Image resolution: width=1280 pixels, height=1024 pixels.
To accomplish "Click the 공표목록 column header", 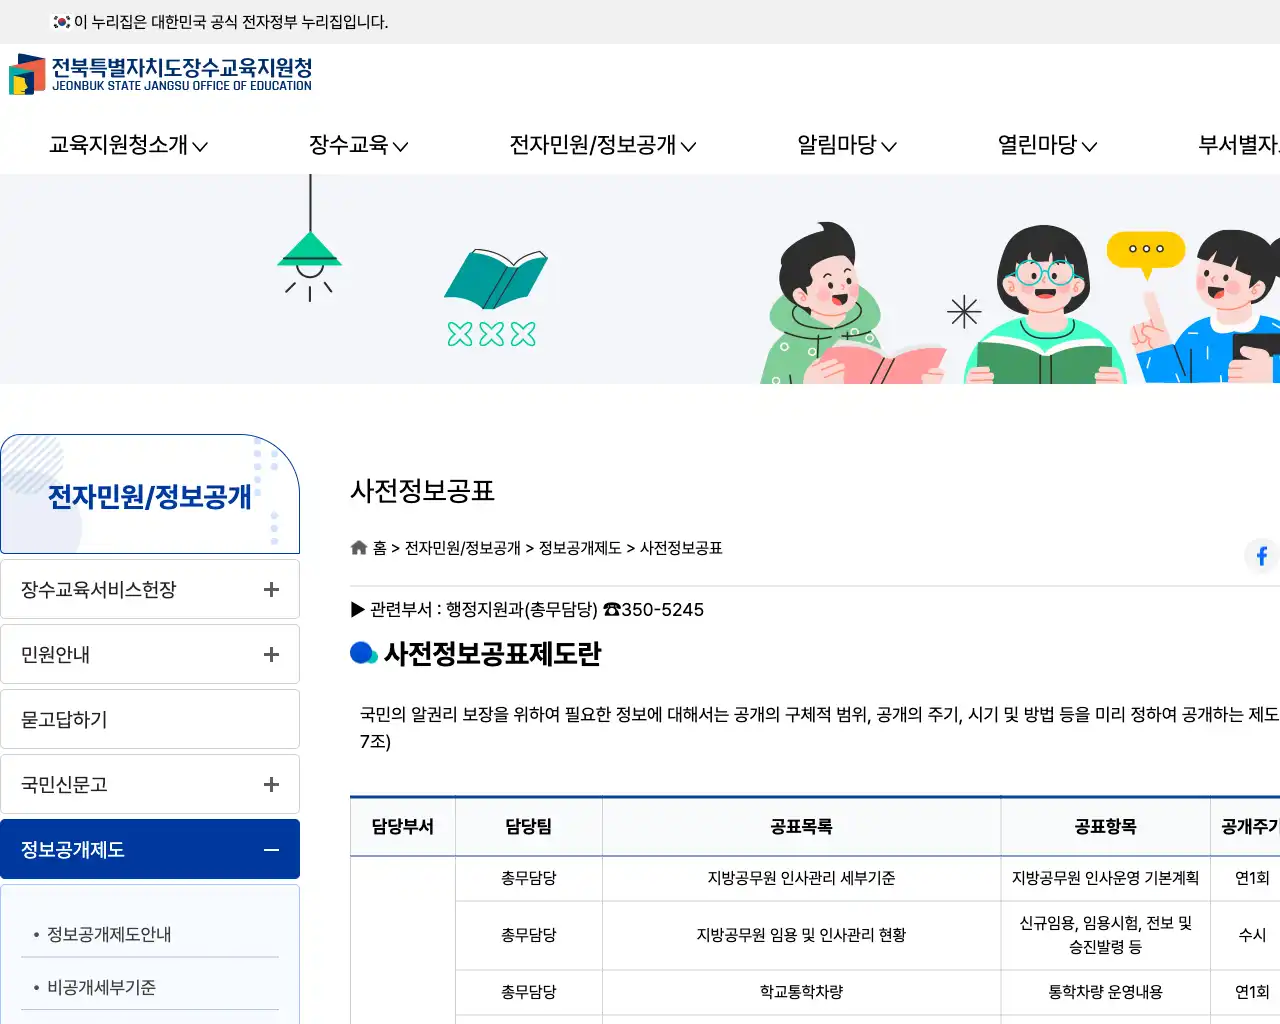I will tap(801, 826).
